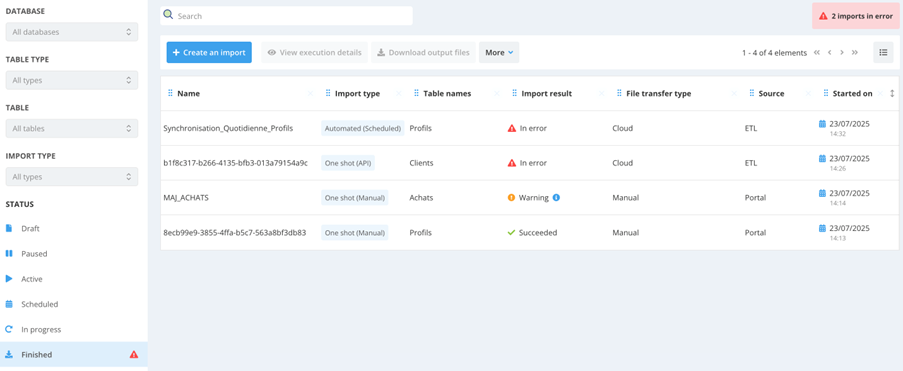
Task: Click the drag handle icon of Name column
Action: [x=170, y=93]
